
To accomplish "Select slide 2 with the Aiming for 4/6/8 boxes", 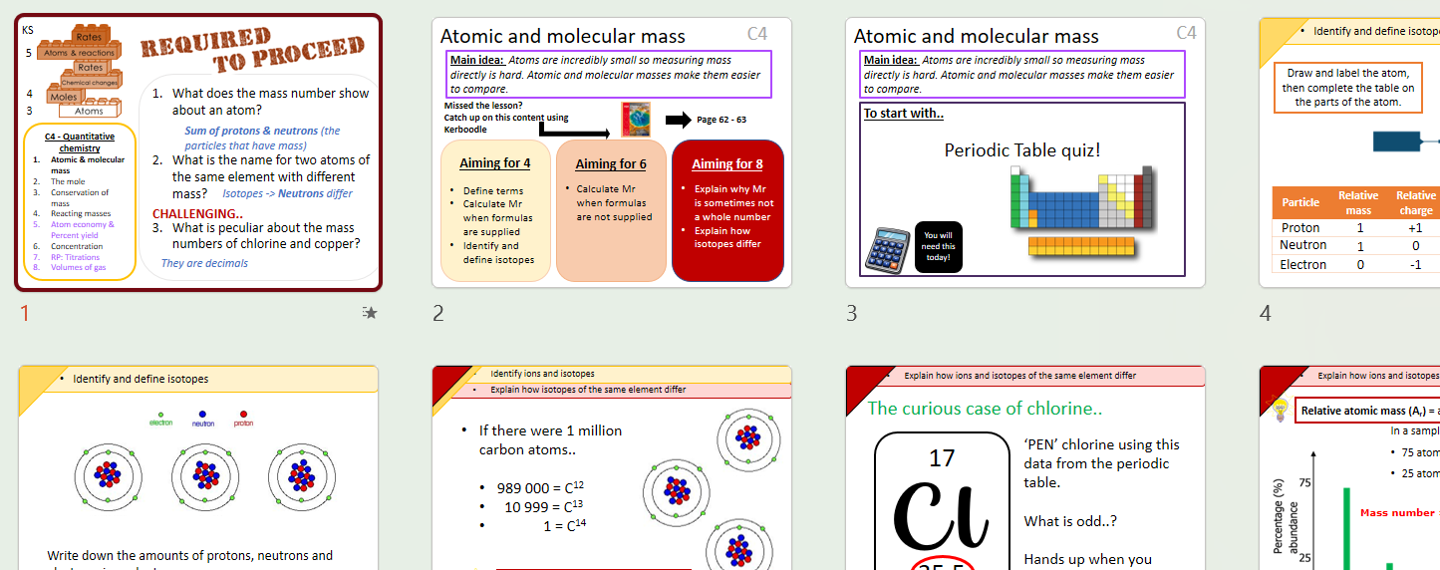I will 612,152.
